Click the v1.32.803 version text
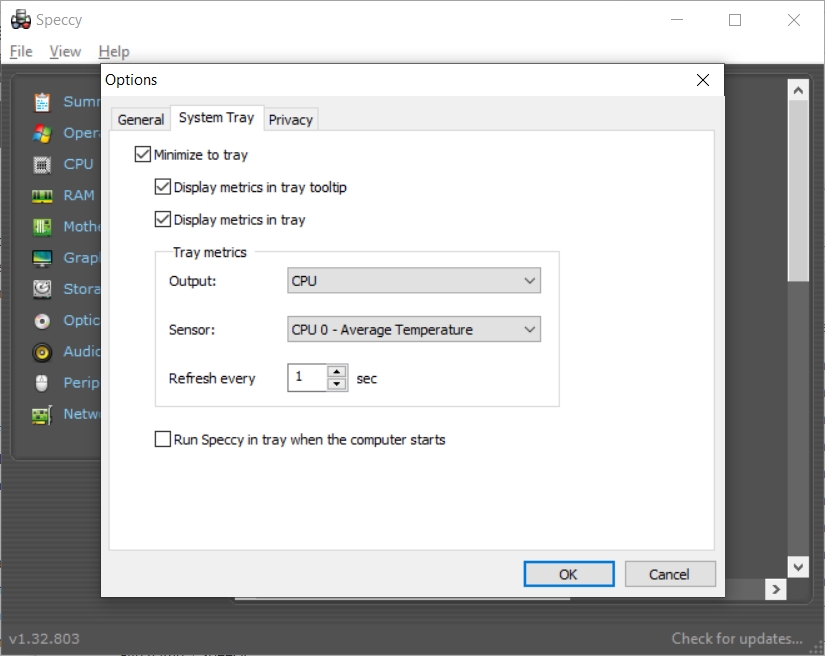This screenshot has height=656, width=825. 44,639
